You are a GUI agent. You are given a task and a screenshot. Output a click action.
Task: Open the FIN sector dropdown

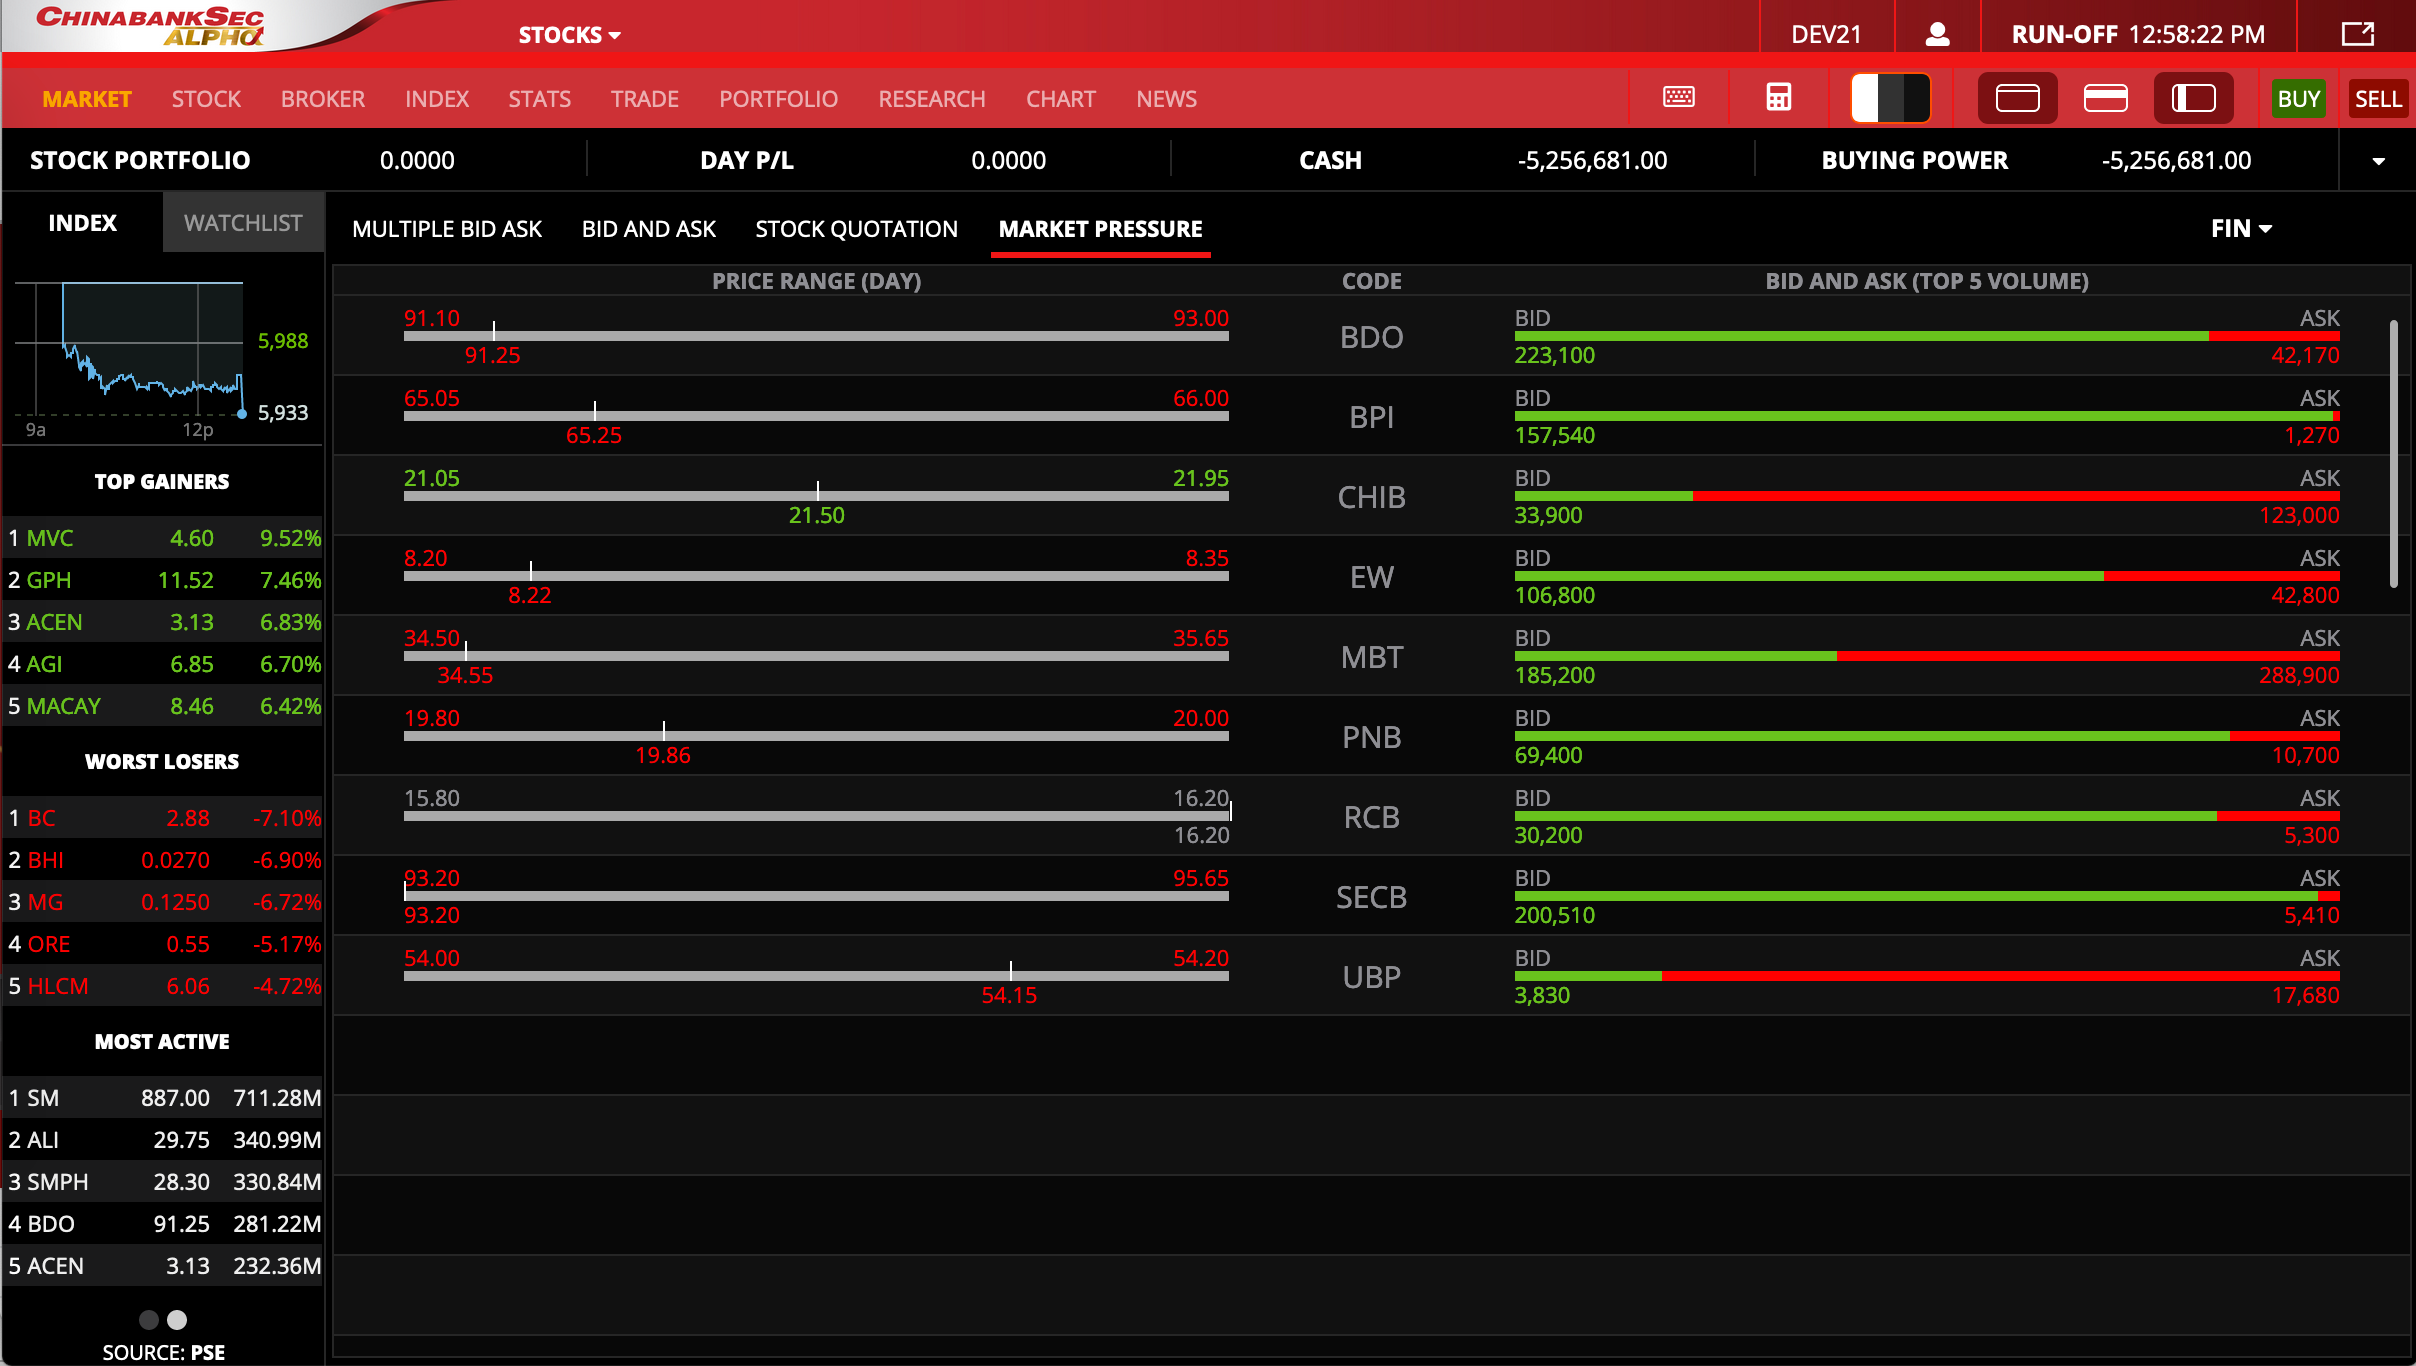pyautogui.click(x=2241, y=229)
